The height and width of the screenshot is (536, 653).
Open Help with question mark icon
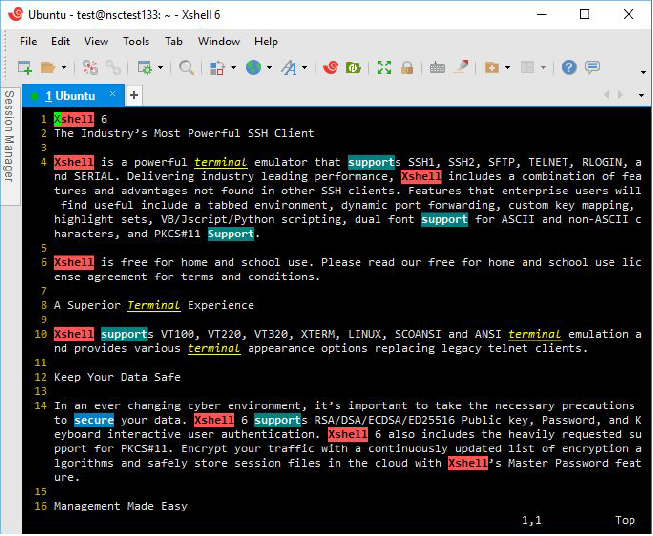pyautogui.click(x=569, y=67)
